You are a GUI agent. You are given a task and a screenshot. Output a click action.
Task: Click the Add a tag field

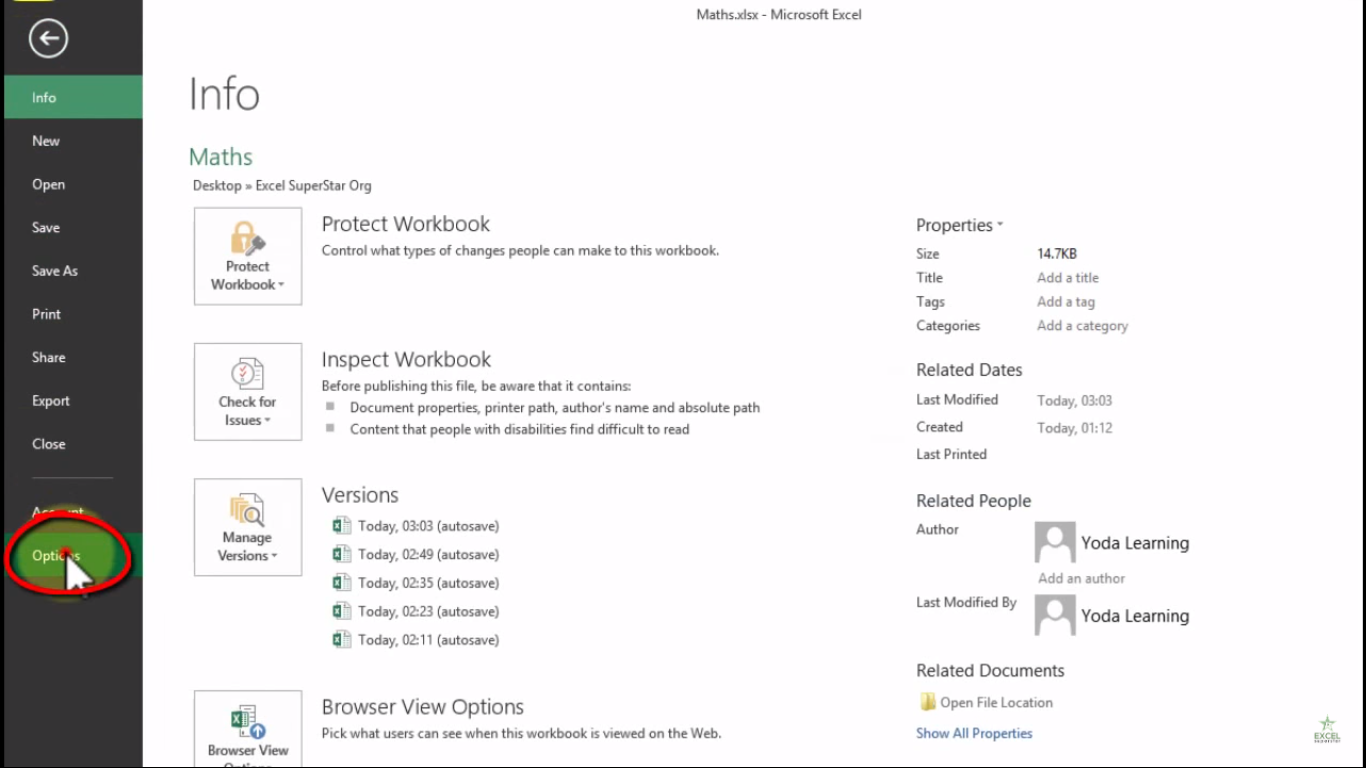click(x=1066, y=302)
